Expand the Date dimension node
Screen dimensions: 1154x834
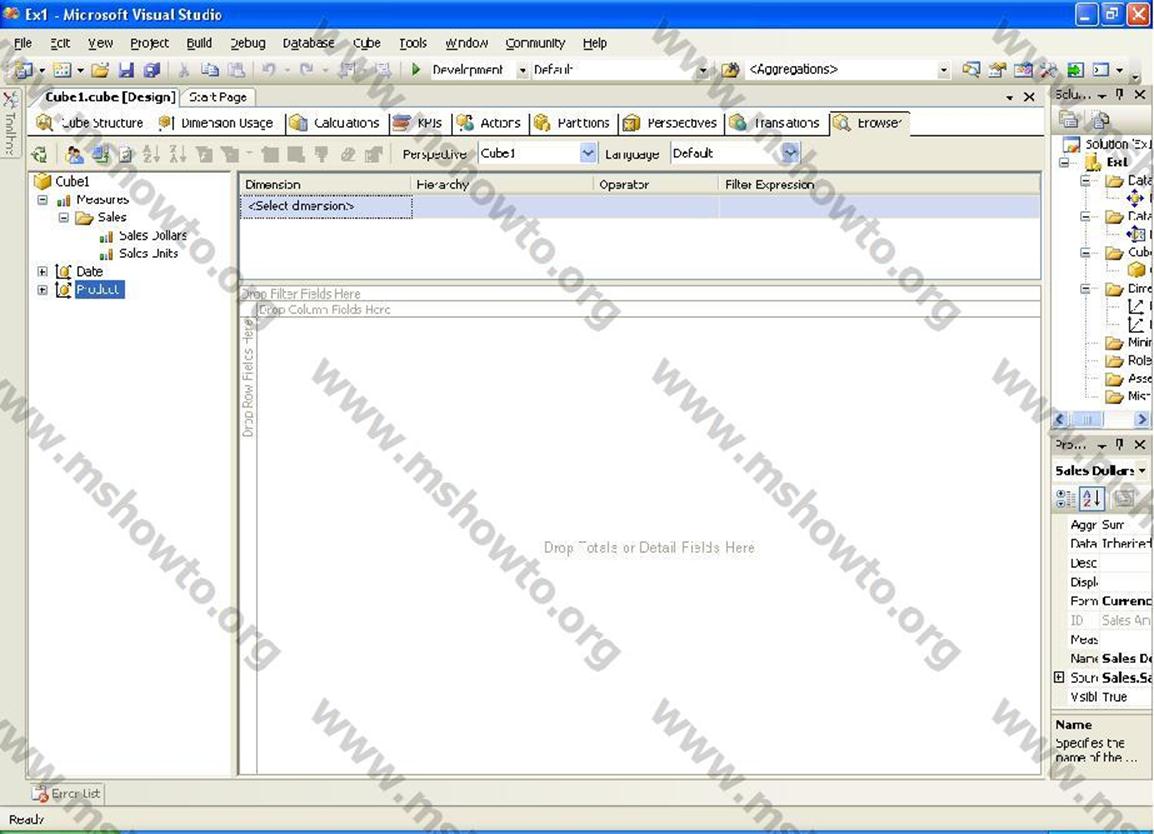pyautogui.click(x=43, y=272)
